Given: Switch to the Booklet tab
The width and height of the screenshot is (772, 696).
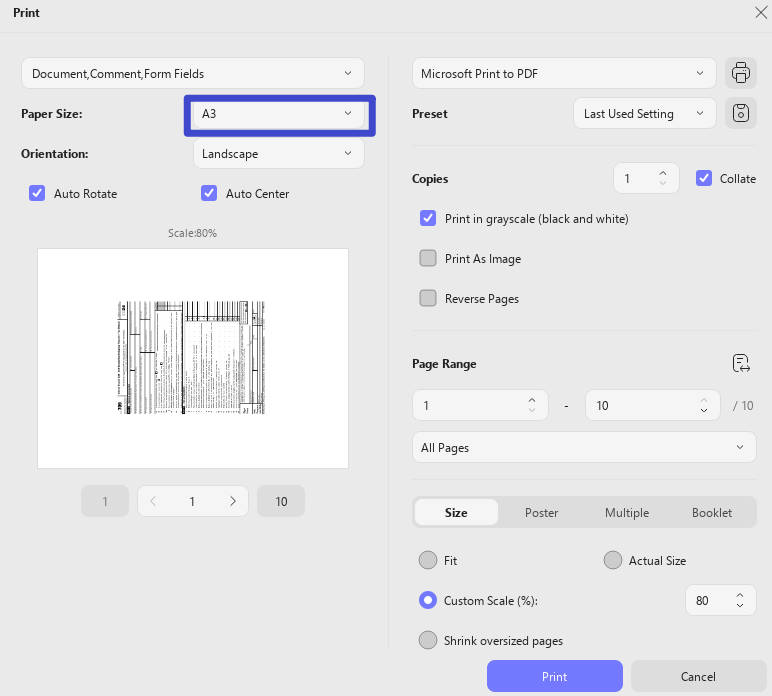Looking at the screenshot, I should point(711,512).
